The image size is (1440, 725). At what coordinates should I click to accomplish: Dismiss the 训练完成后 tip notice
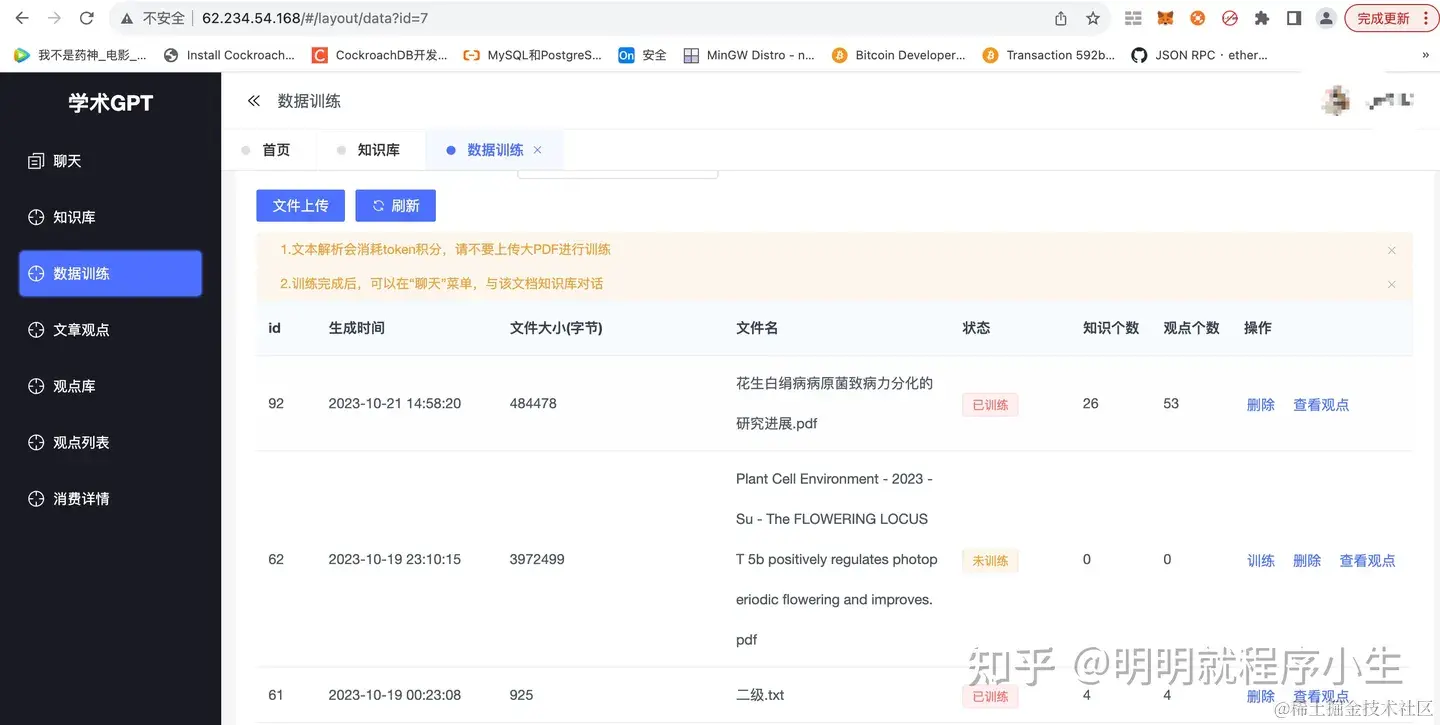pyautogui.click(x=1391, y=284)
